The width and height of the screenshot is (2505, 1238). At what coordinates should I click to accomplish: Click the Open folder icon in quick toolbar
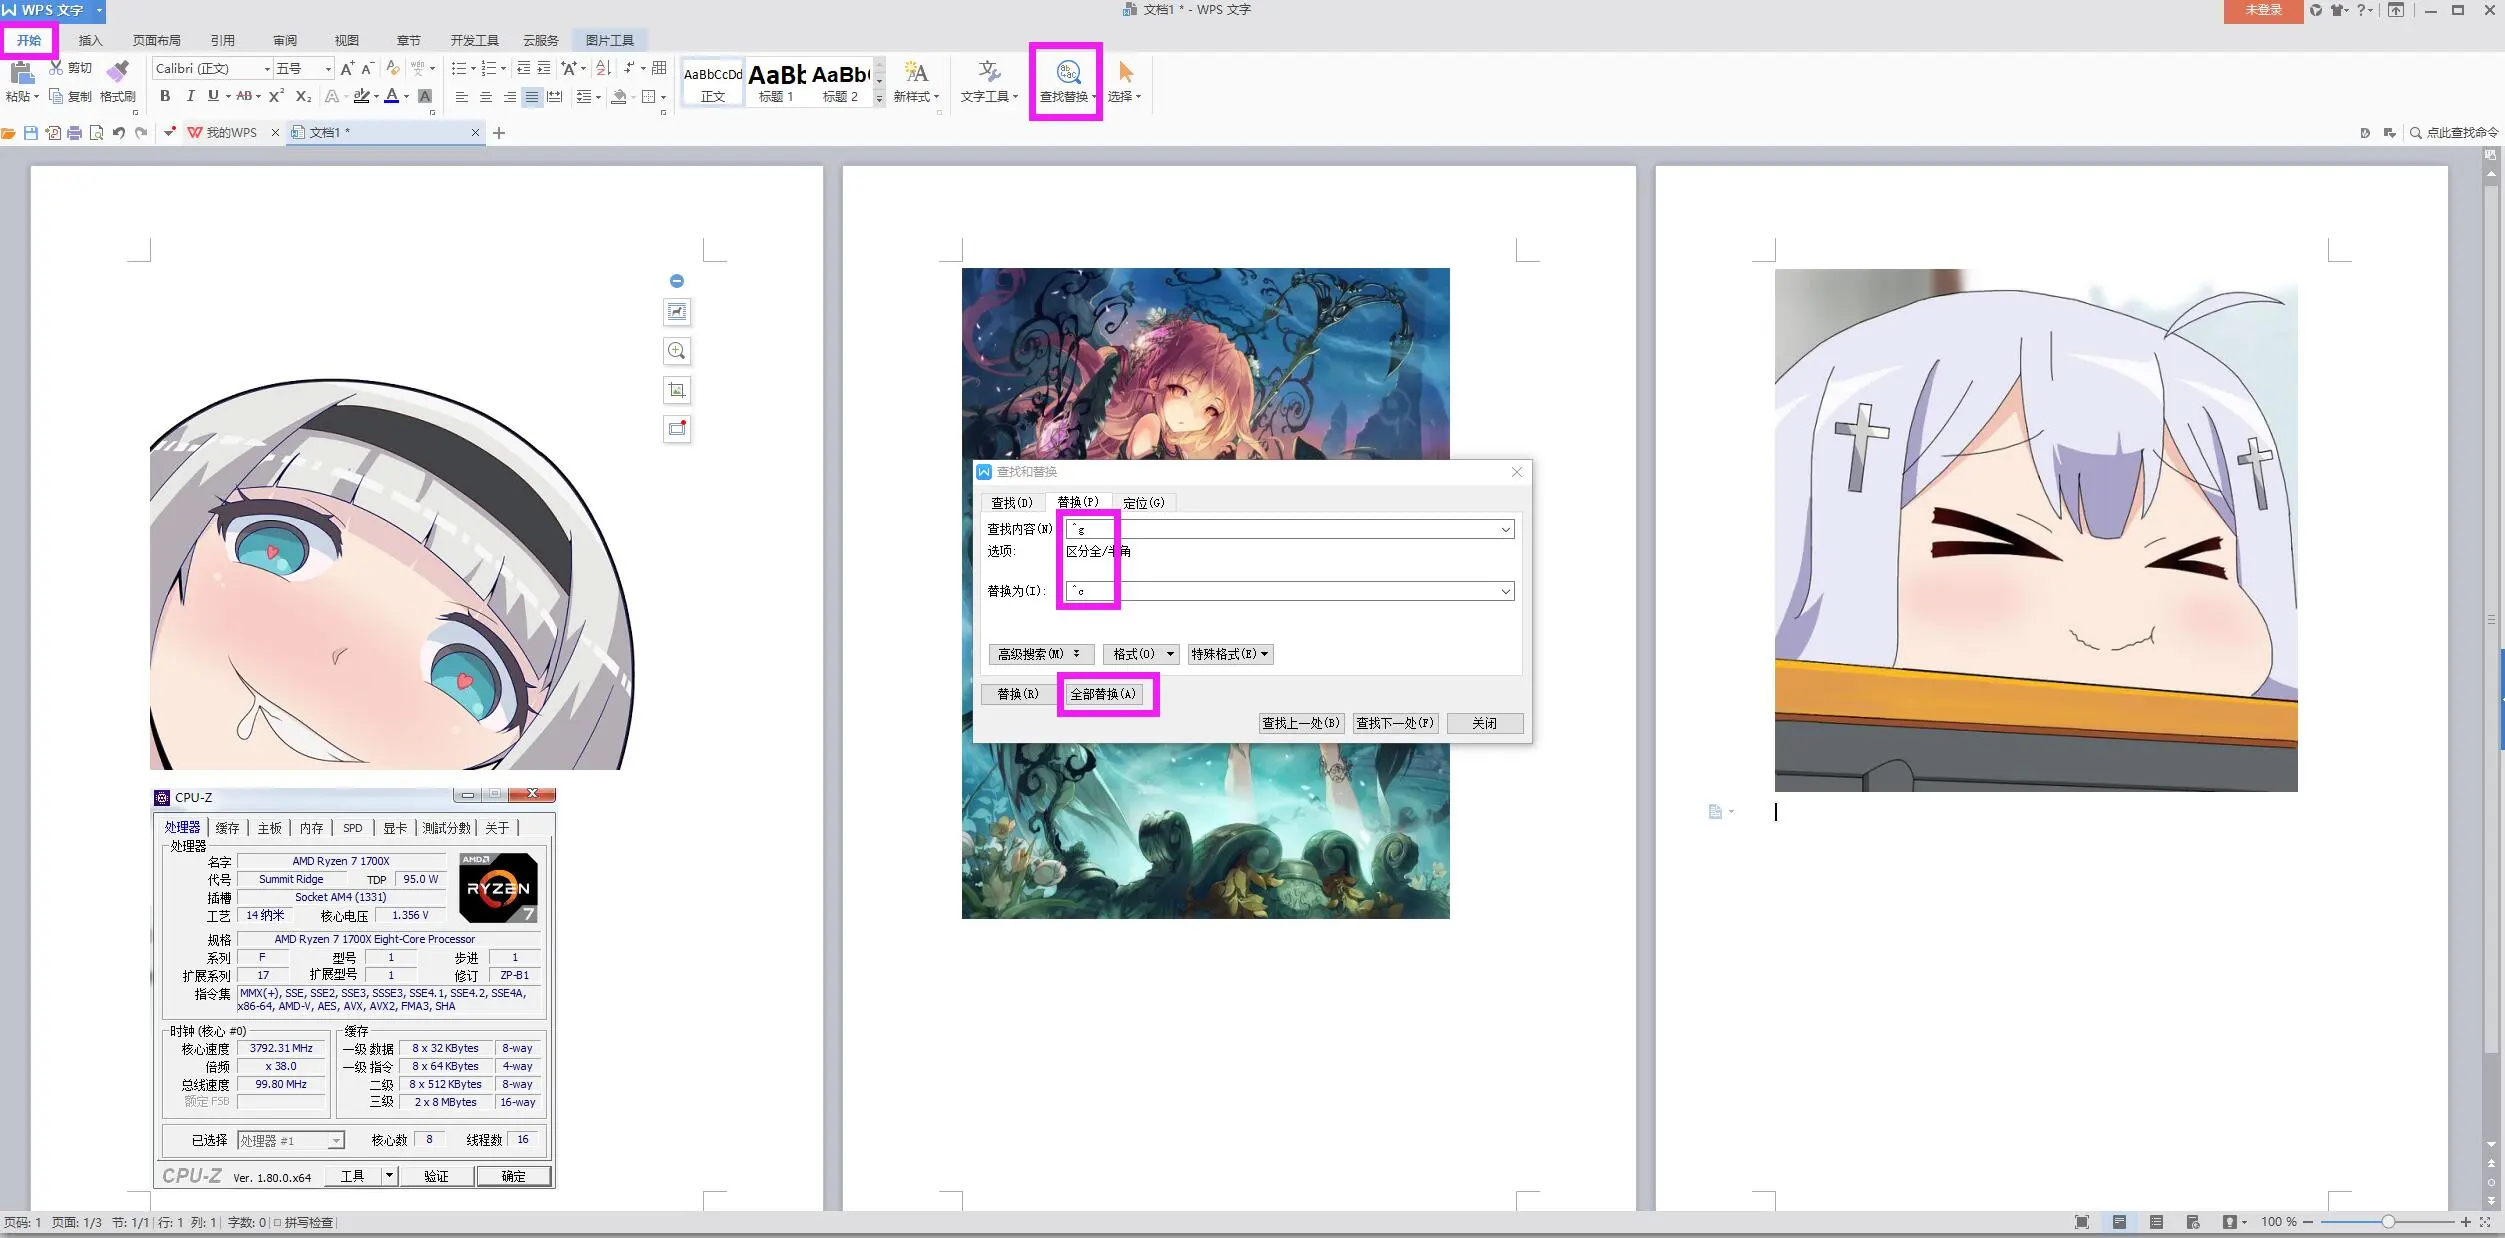[9, 133]
